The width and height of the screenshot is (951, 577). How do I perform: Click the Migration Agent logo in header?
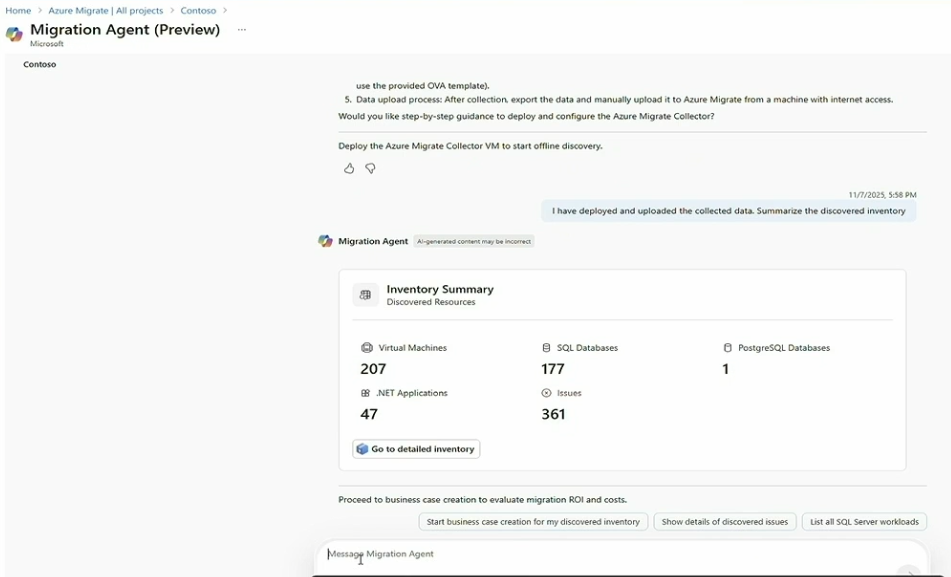pos(14,34)
